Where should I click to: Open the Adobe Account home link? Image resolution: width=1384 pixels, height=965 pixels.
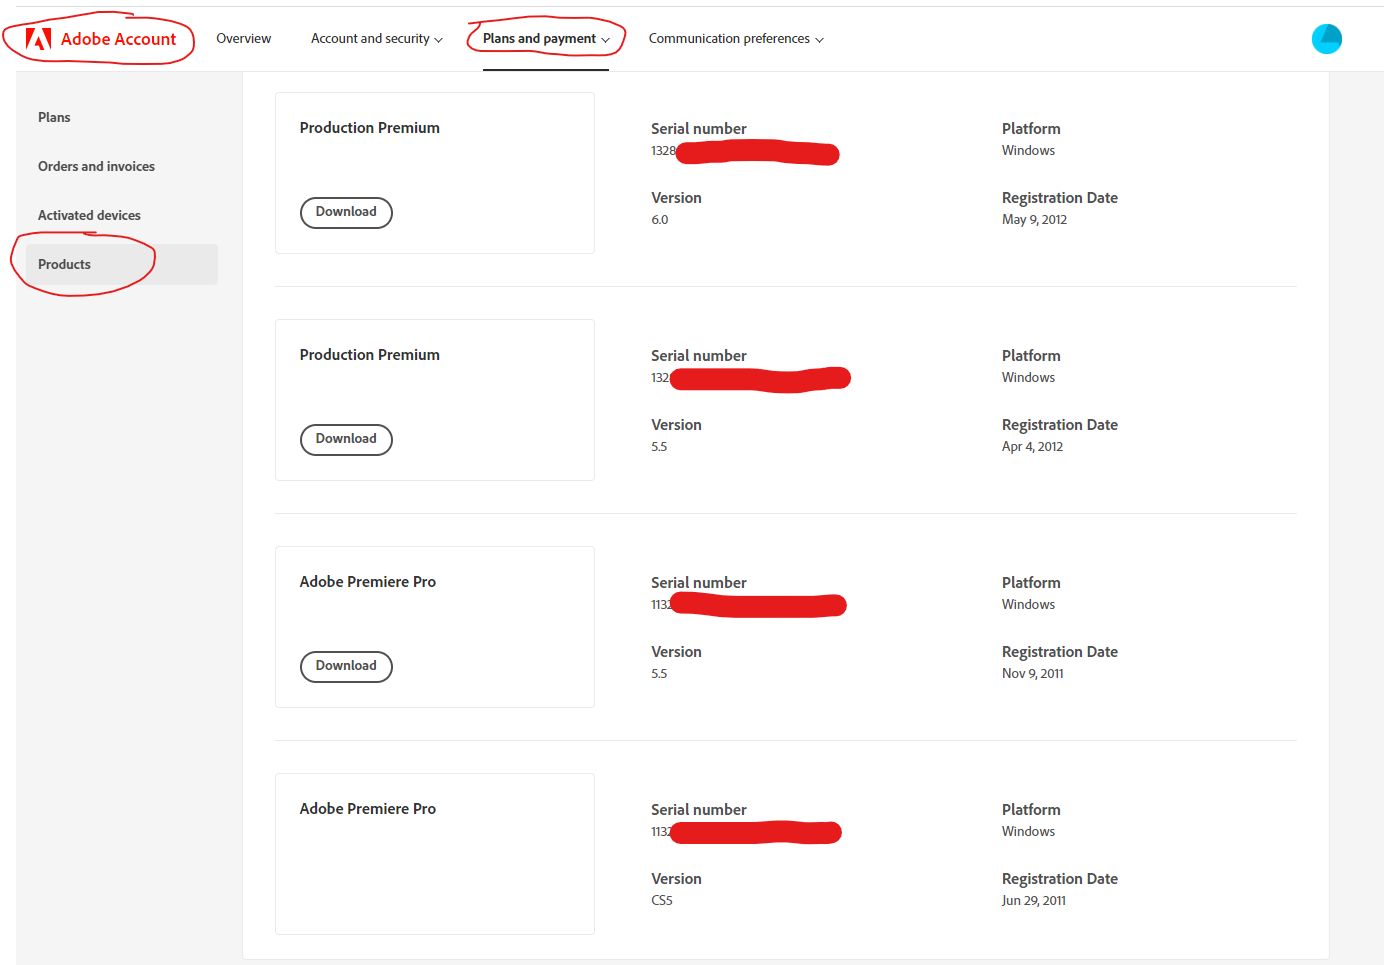coord(101,39)
